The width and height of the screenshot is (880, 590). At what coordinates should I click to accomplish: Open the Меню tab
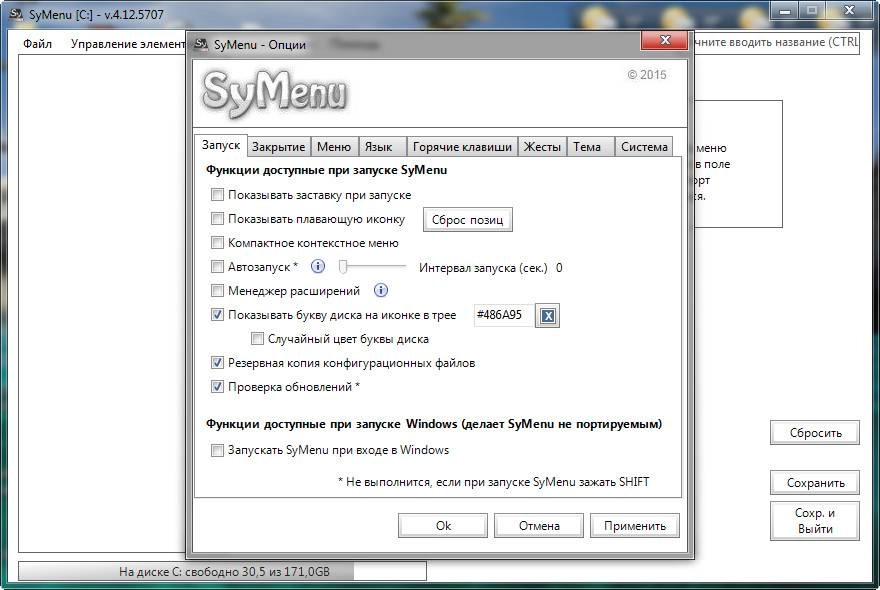tap(334, 147)
